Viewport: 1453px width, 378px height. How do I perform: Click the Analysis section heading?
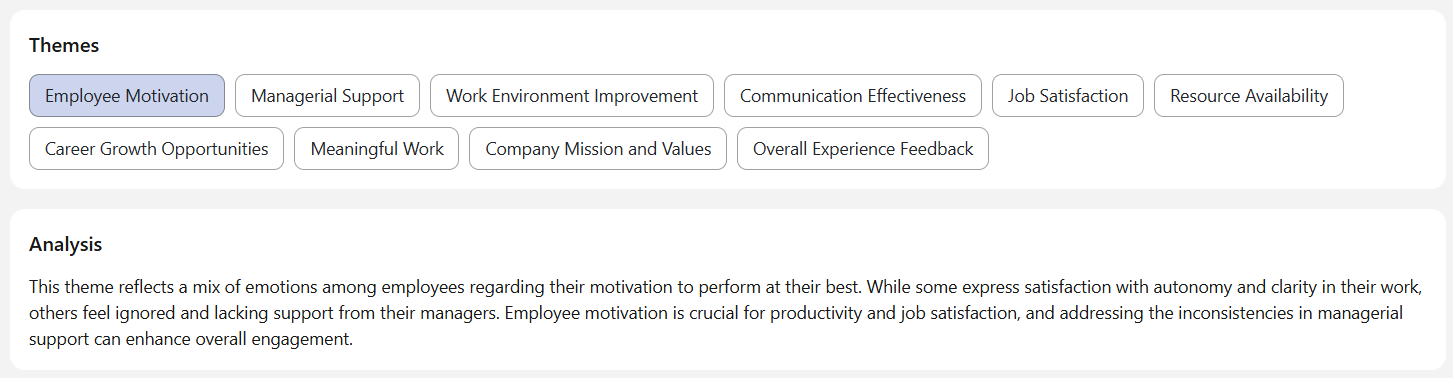click(x=66, y=244)
